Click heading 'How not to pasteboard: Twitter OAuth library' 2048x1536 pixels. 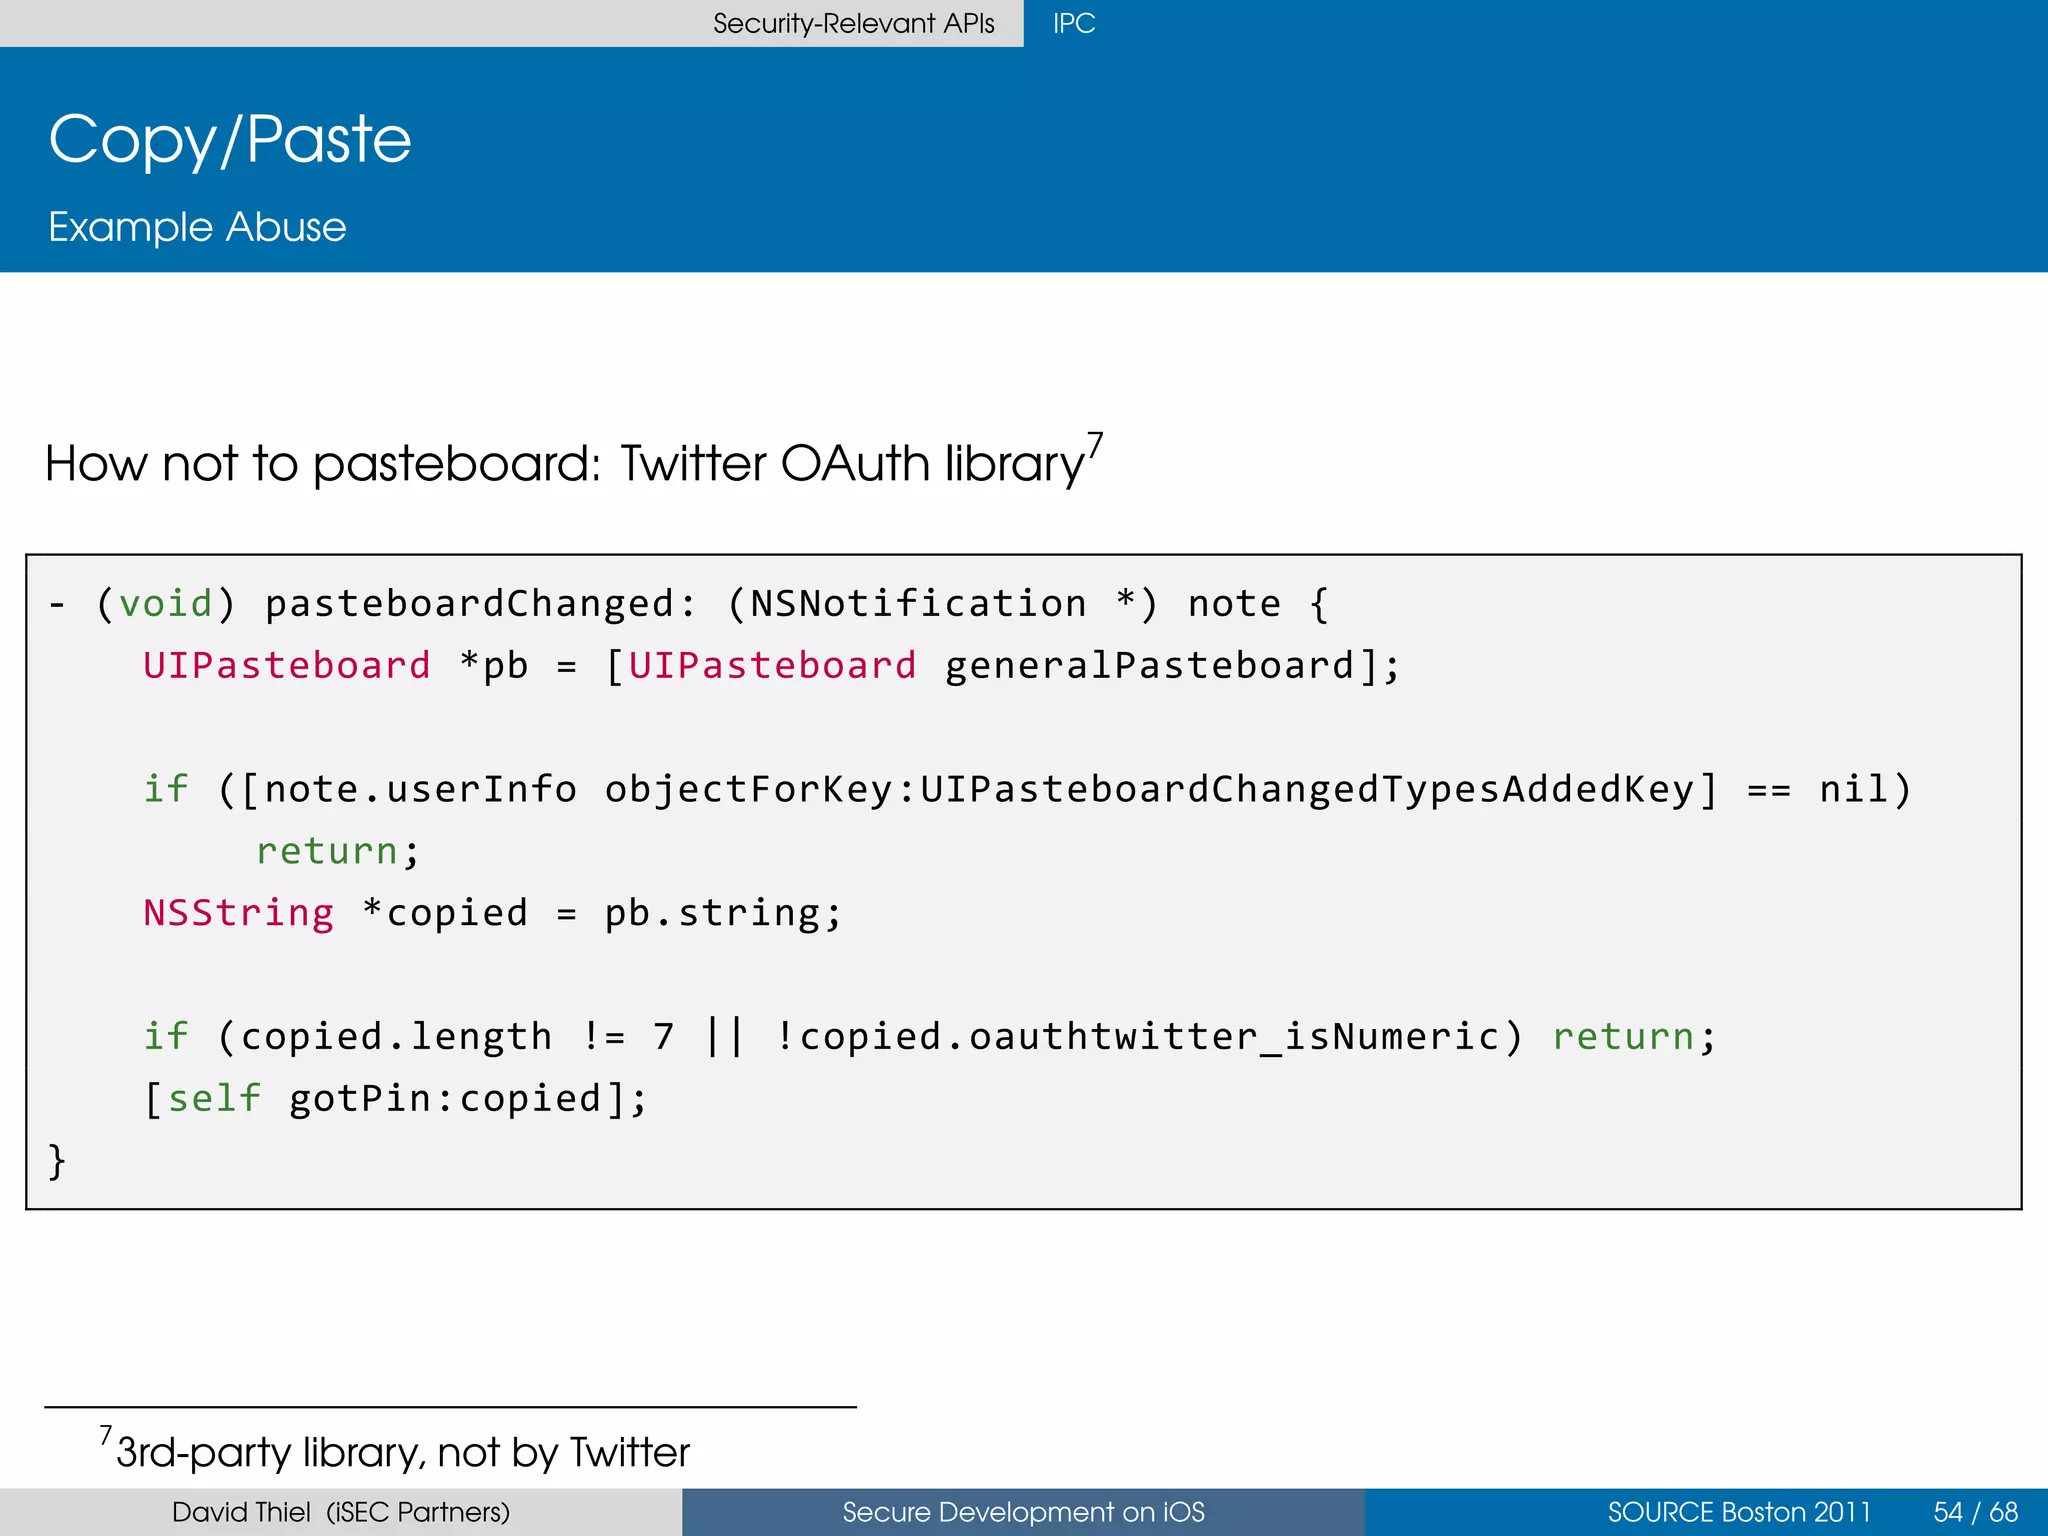click(565, 463)
